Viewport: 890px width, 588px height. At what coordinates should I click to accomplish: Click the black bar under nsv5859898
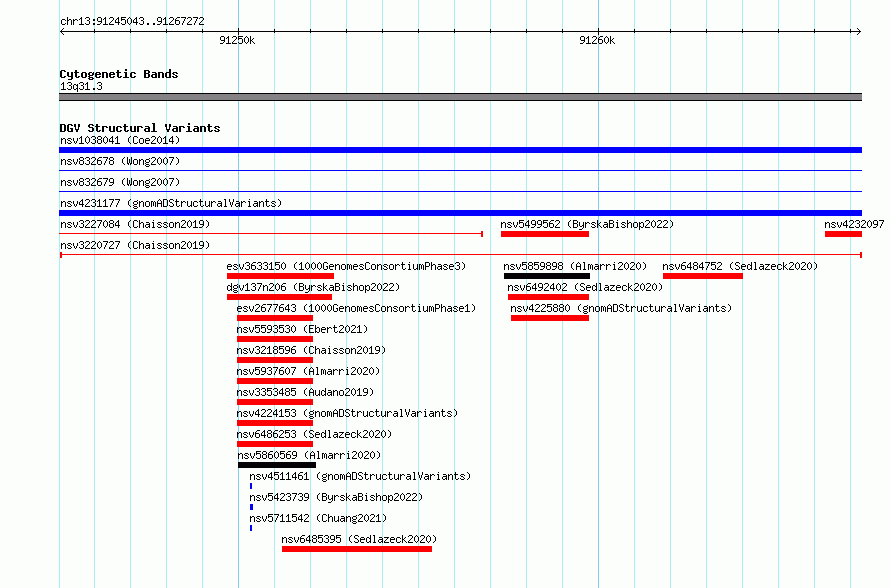click(x=547, y=276)
